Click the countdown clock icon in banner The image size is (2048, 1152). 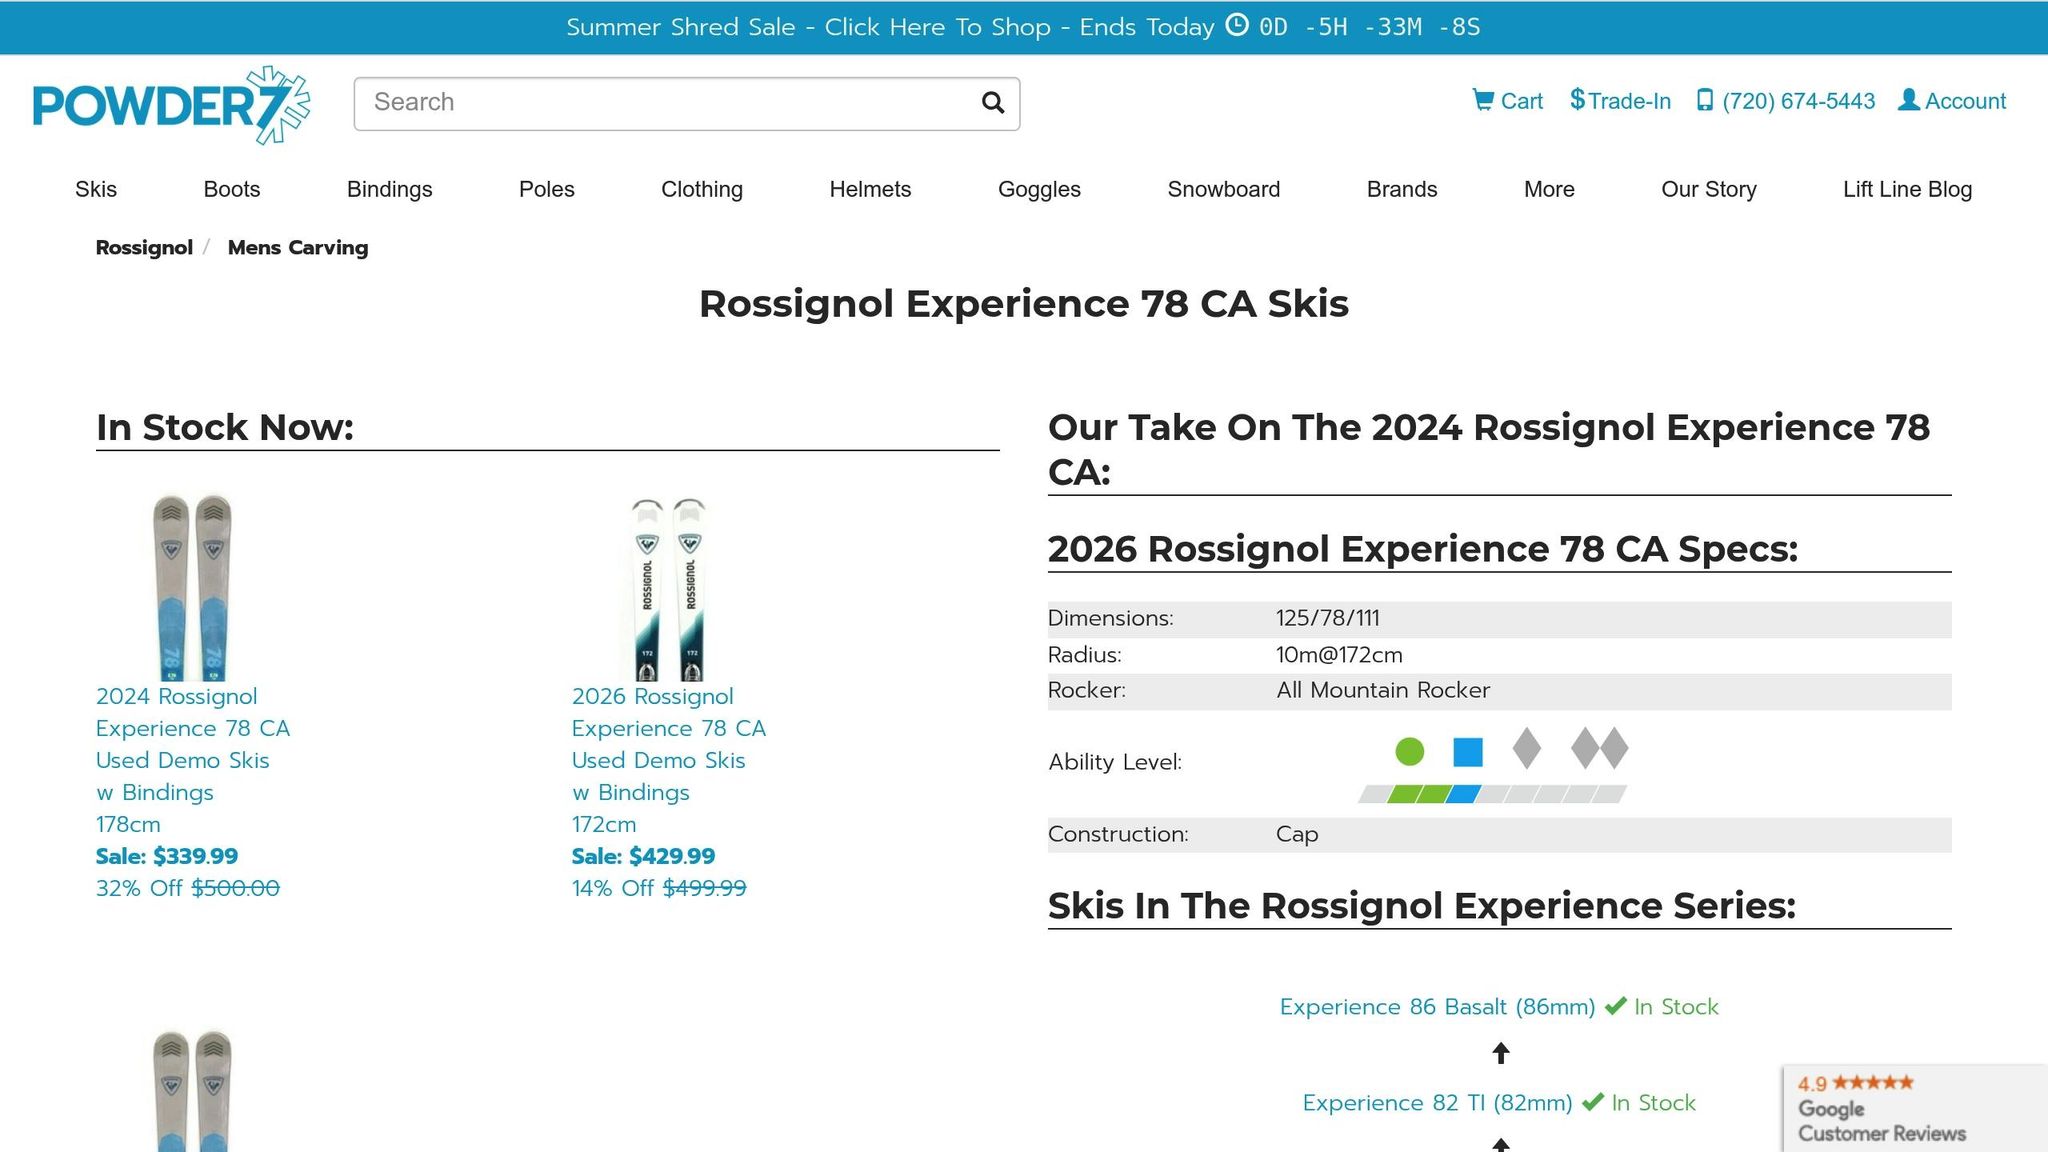1237,25
